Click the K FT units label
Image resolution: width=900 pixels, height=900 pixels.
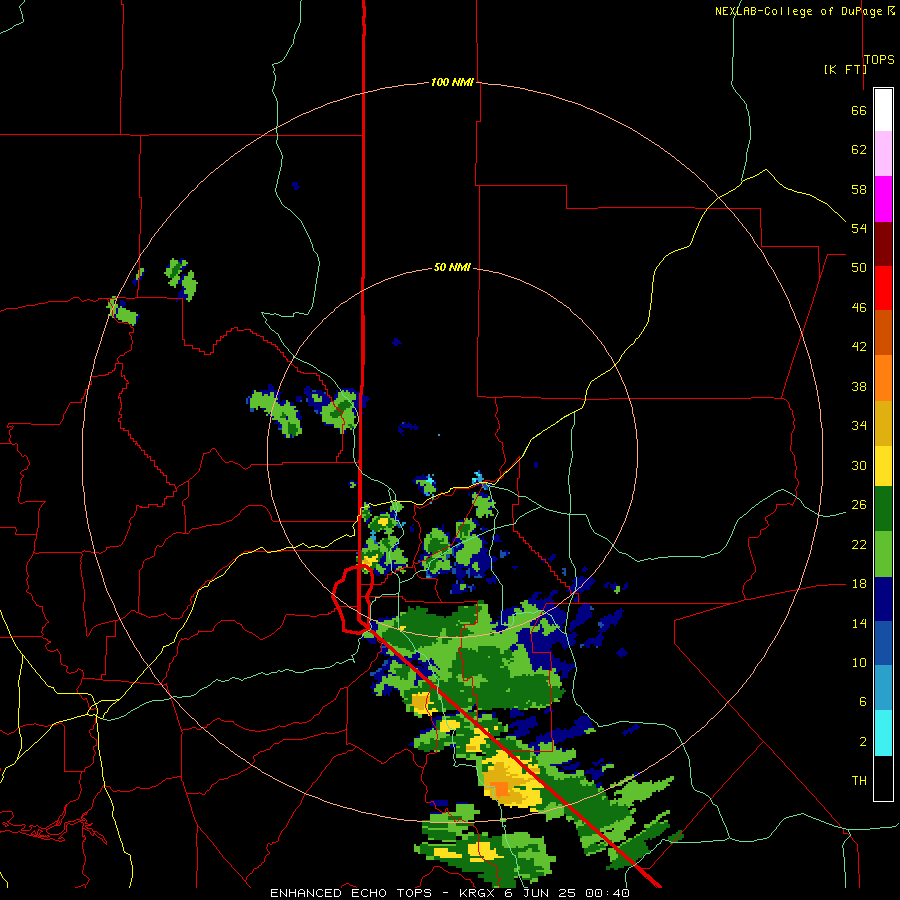845,69
